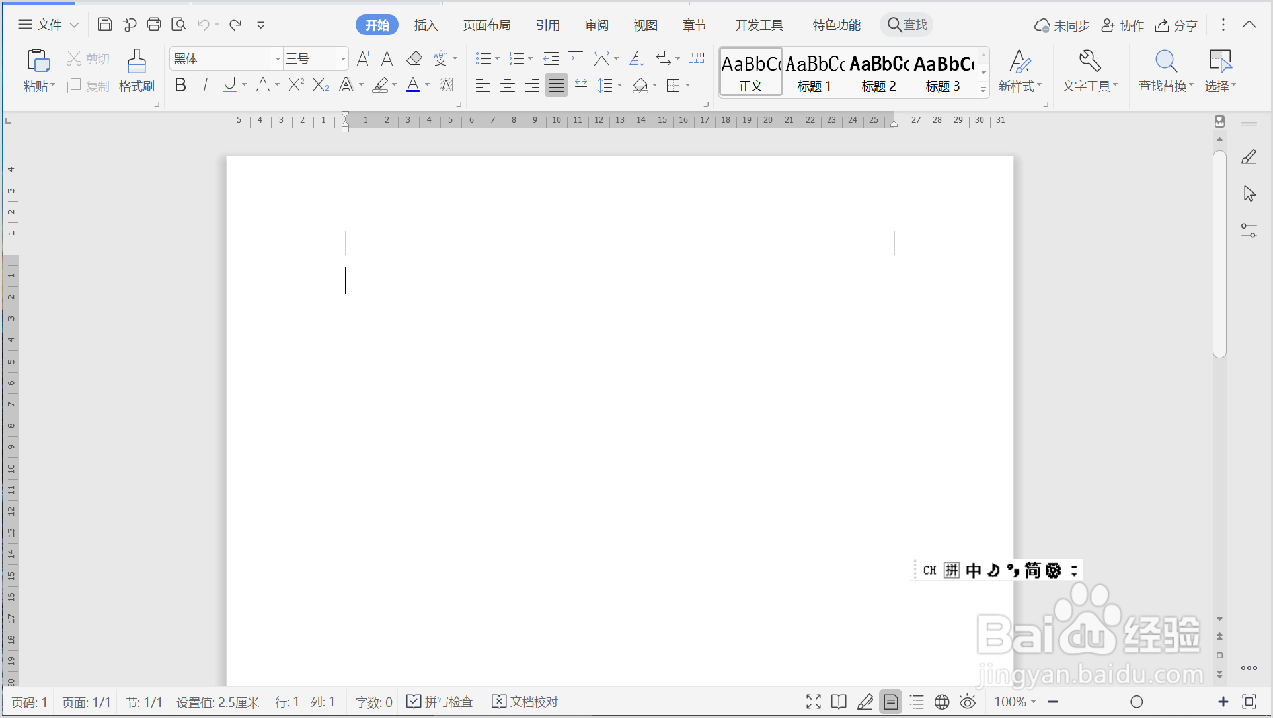Click 文档校对 in the status bar
The height and width of the screenshot is (718, 1273).
click(525, 702)
